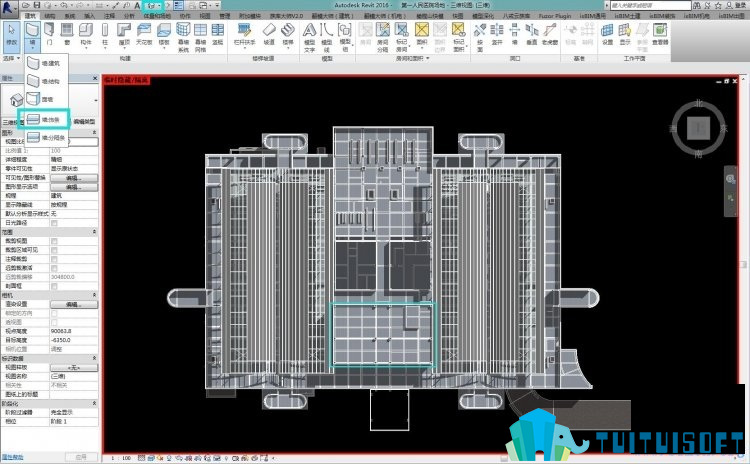
Task: Select the Stair tool
Action: [287, 35]
